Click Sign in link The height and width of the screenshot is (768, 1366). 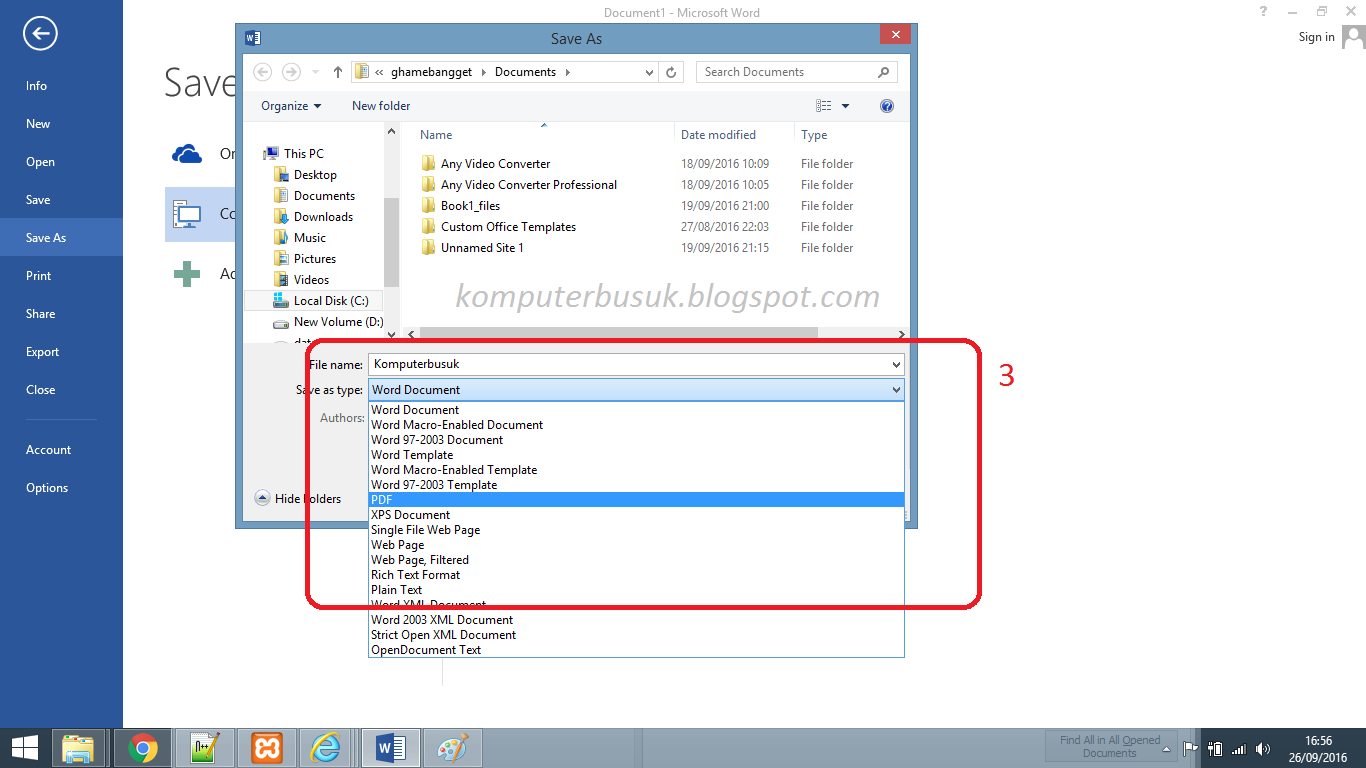(x=1316, y=37)
